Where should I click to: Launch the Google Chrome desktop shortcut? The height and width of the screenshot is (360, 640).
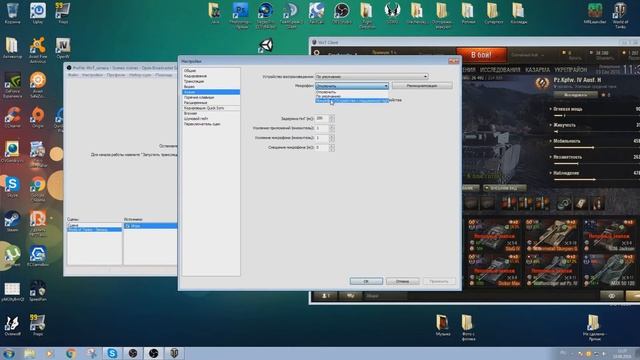pos(38,189)
